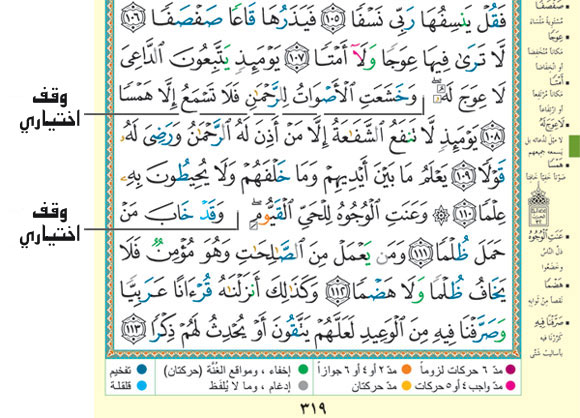Click legend text 'مدّ ٦ حركات لزوماً'

coord(462,370)
